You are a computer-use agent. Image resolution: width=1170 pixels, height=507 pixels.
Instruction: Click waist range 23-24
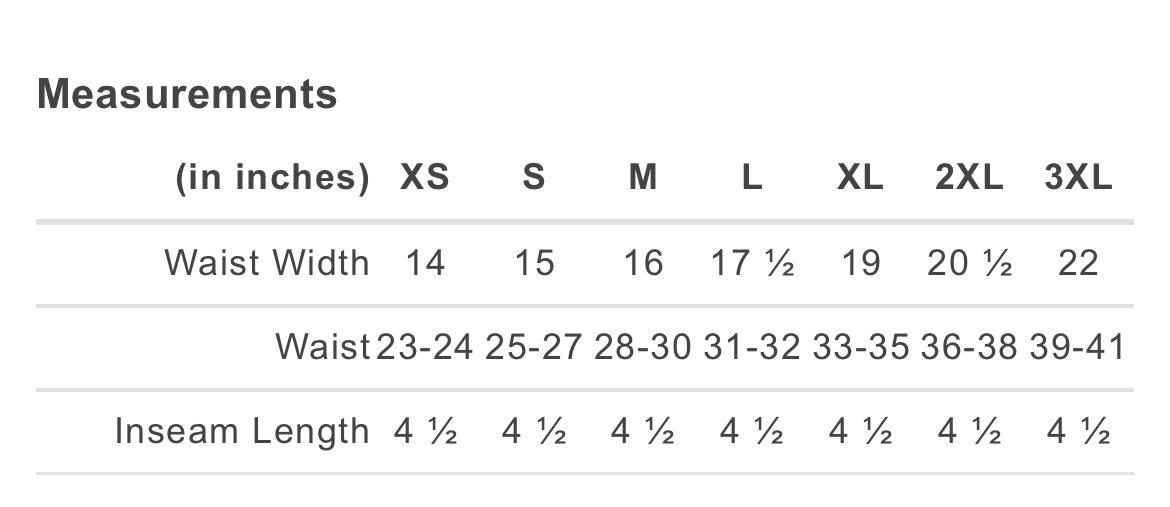pos(425,347)
